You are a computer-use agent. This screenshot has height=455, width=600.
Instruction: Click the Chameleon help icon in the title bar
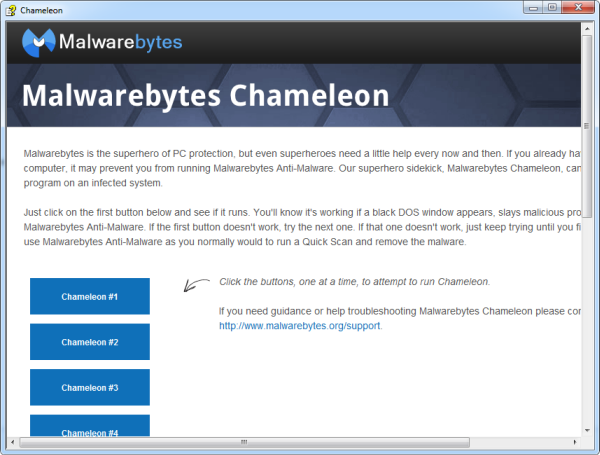coord(11,10)
